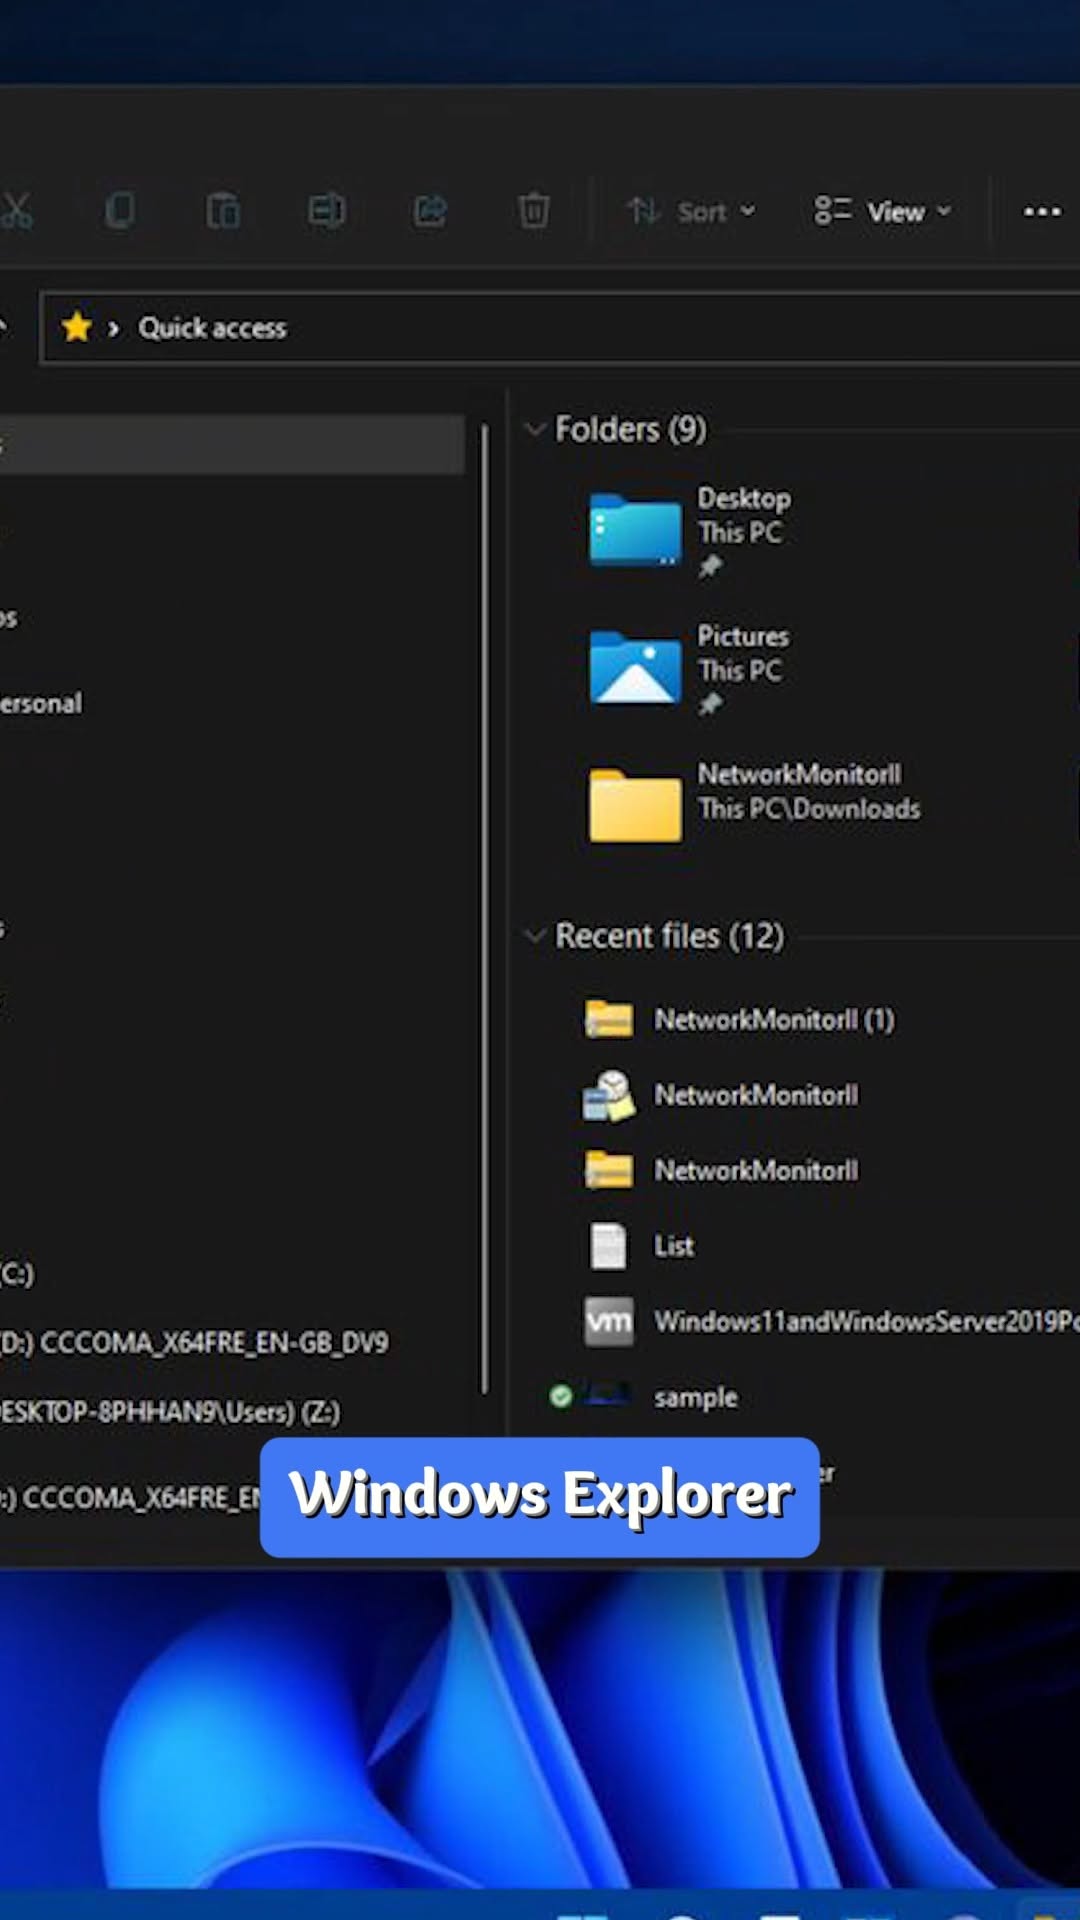Select the sample recent file

point(696,1397)
